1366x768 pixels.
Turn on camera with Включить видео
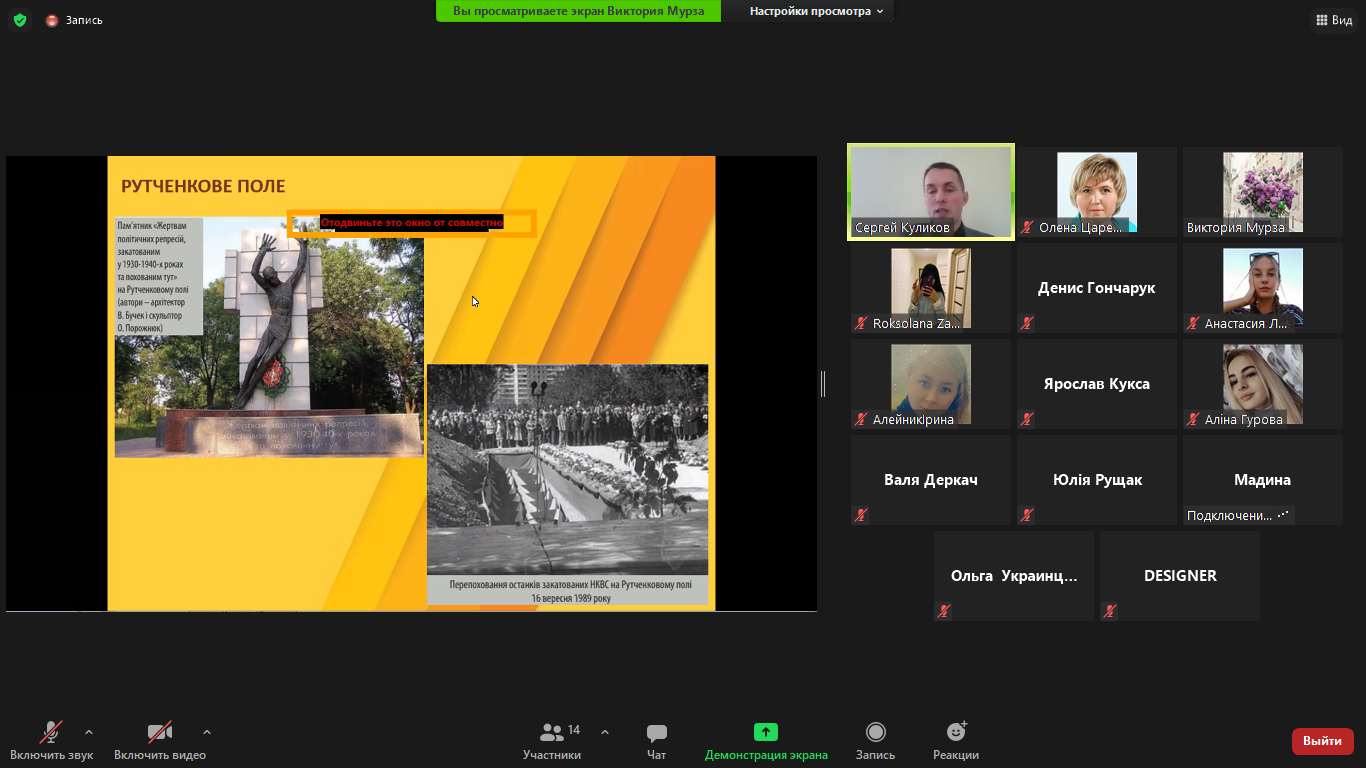159,733
